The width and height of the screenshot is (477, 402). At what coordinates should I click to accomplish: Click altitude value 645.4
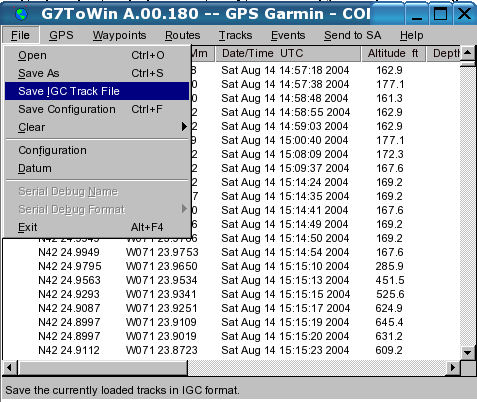[389, 322]
